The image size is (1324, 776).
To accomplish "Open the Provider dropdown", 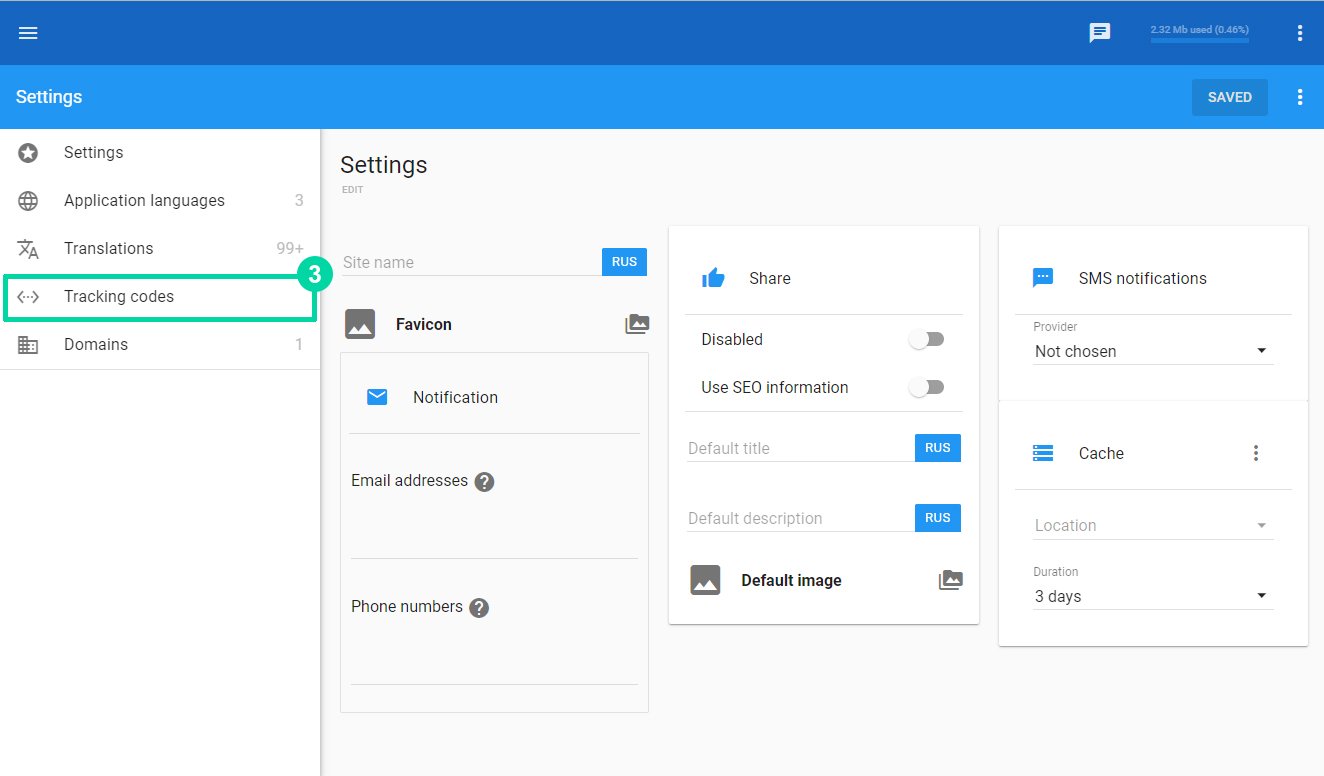I will coord(1153,351).
